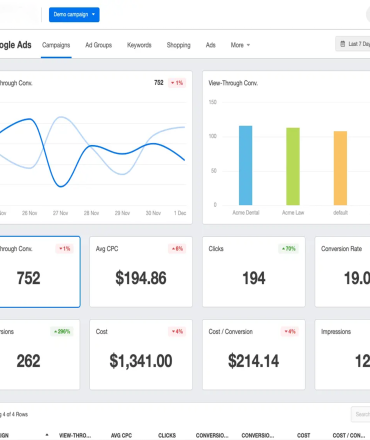370x440 pixels.
Task: Select the Cost / Conversion $214.14 card
Action: coord(254,354)
